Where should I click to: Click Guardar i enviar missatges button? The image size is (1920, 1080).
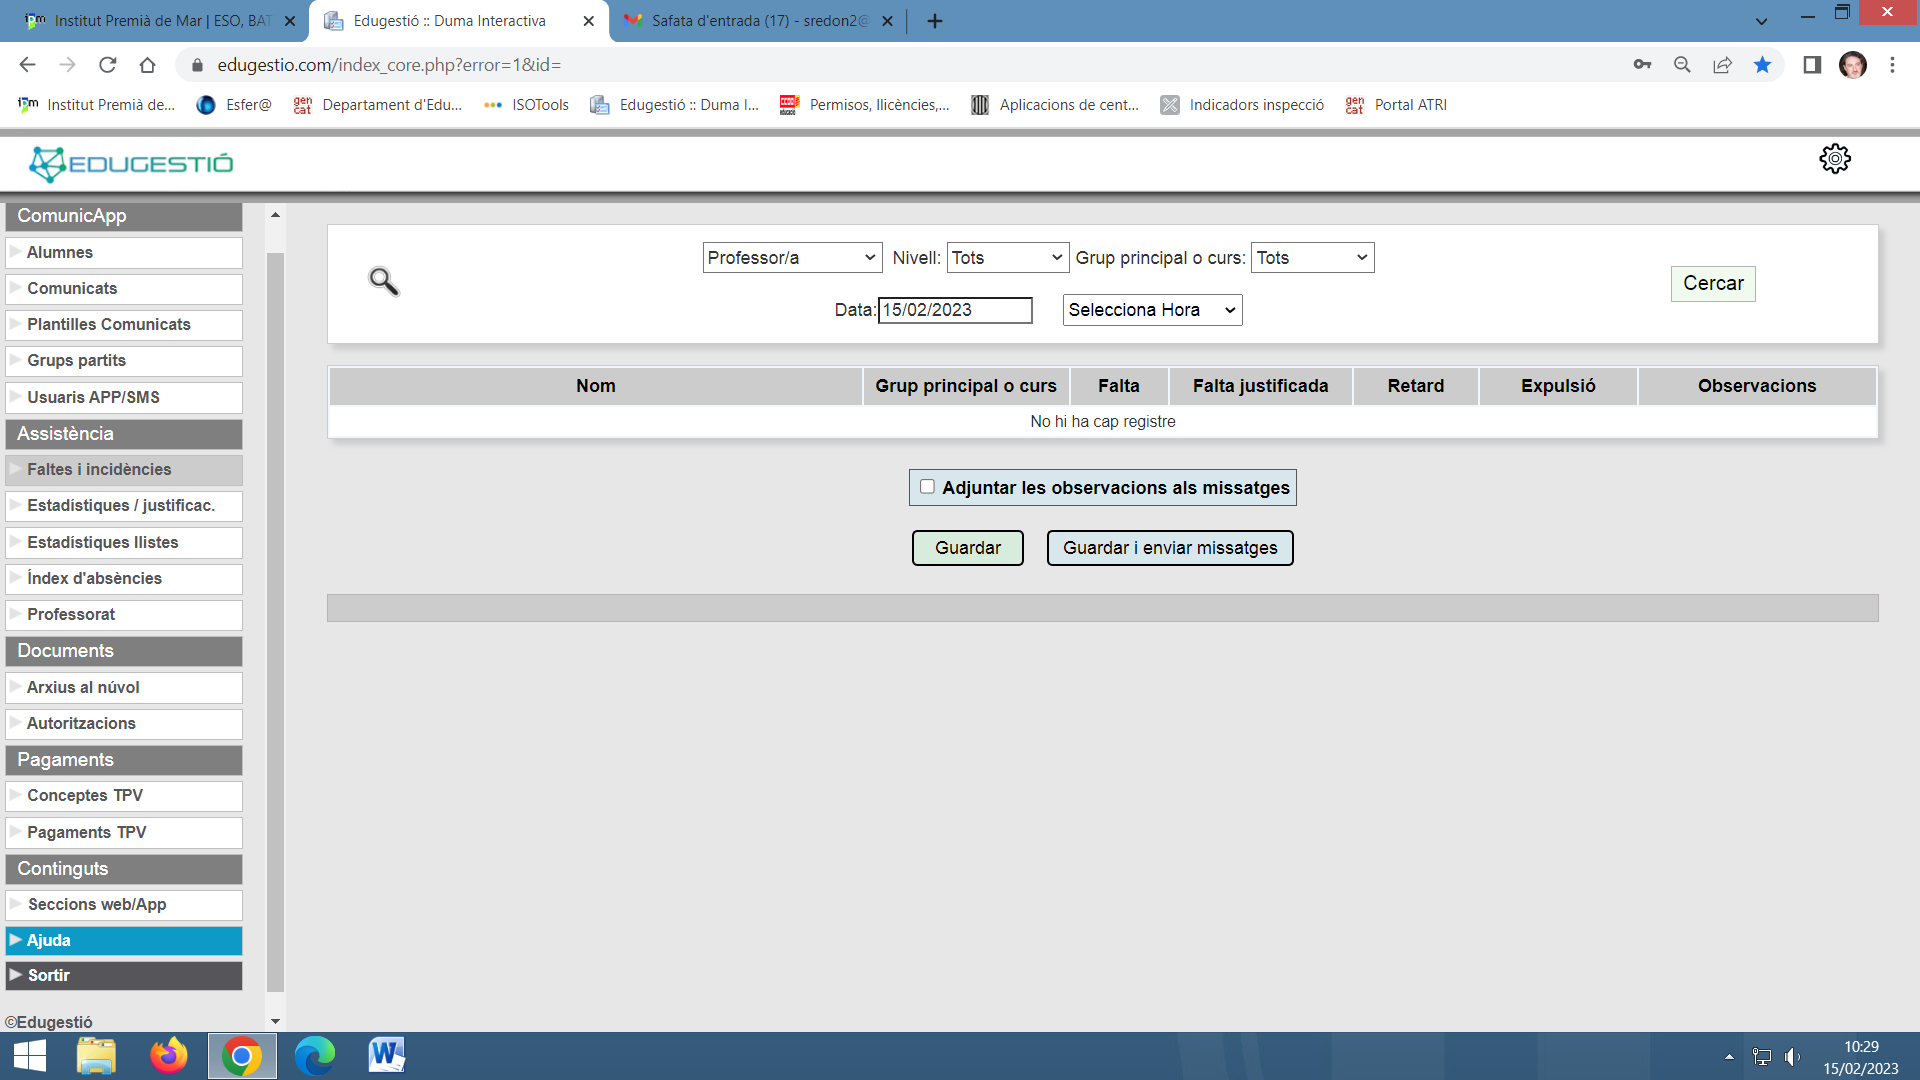(1169, 548)
